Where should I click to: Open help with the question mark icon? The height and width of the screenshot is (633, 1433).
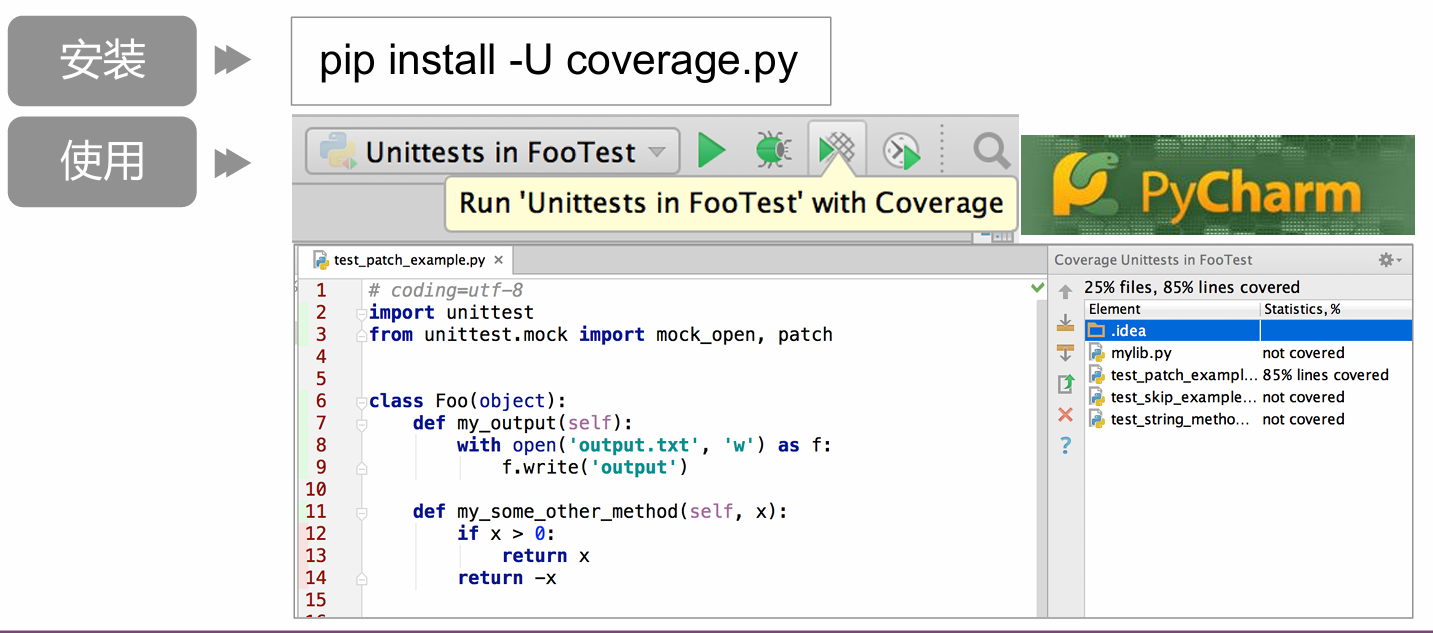tap(1065, 445)
